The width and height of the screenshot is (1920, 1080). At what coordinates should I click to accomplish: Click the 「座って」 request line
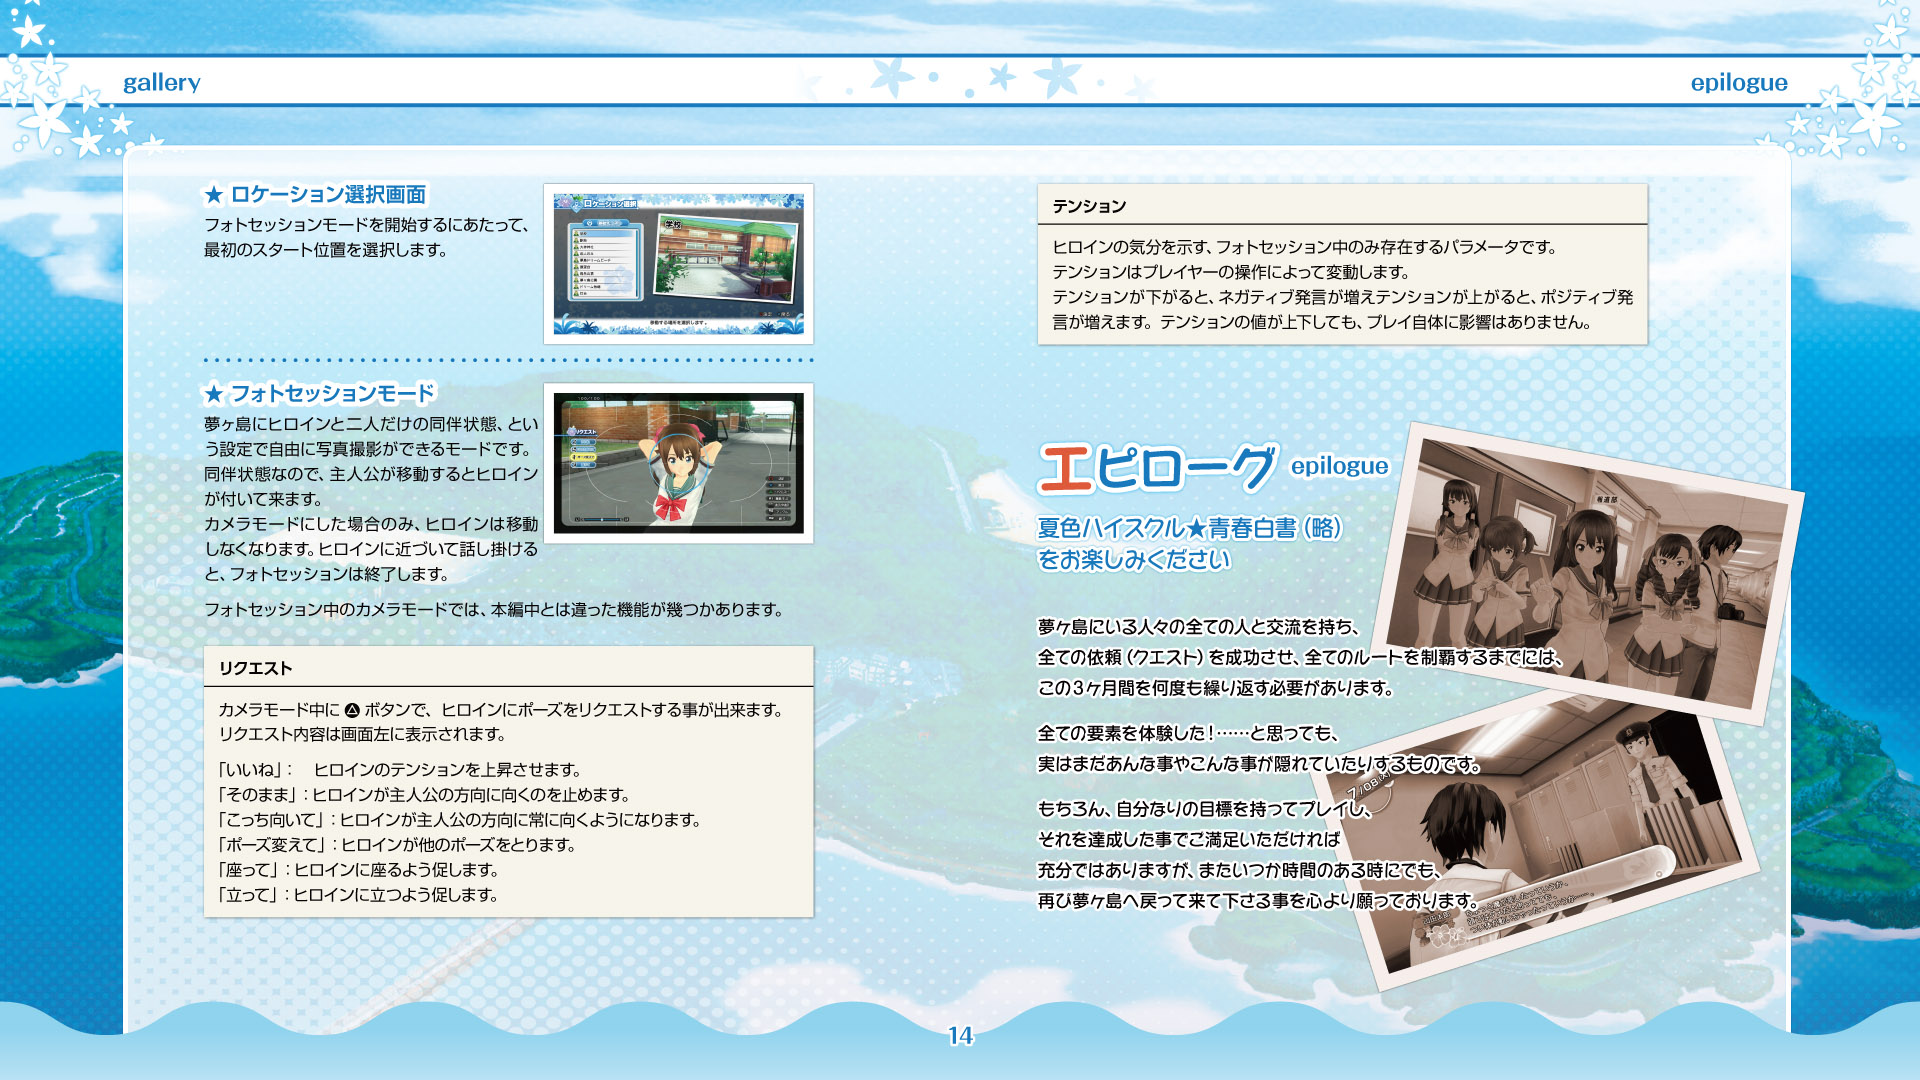[358, 870]
